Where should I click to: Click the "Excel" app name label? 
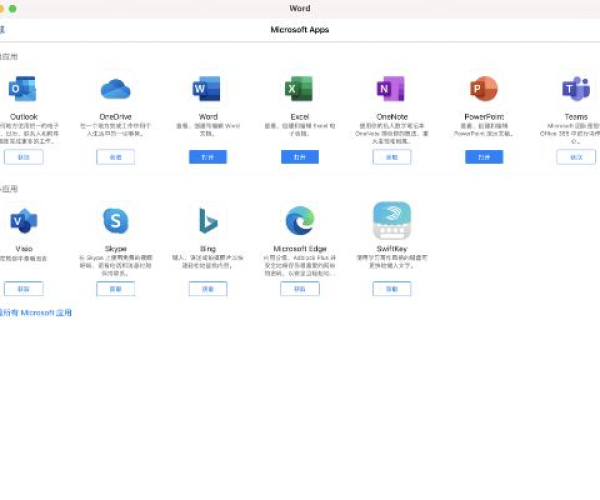[300, 117]
